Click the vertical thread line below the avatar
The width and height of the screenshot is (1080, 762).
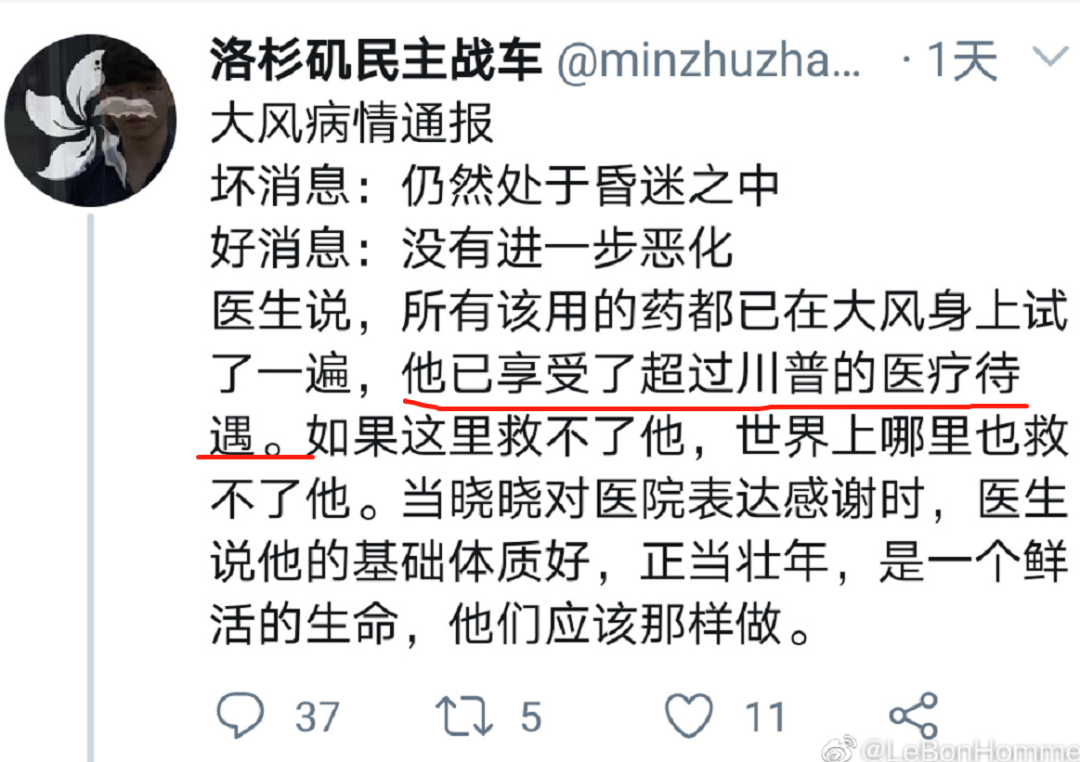[x=90, y=488]
